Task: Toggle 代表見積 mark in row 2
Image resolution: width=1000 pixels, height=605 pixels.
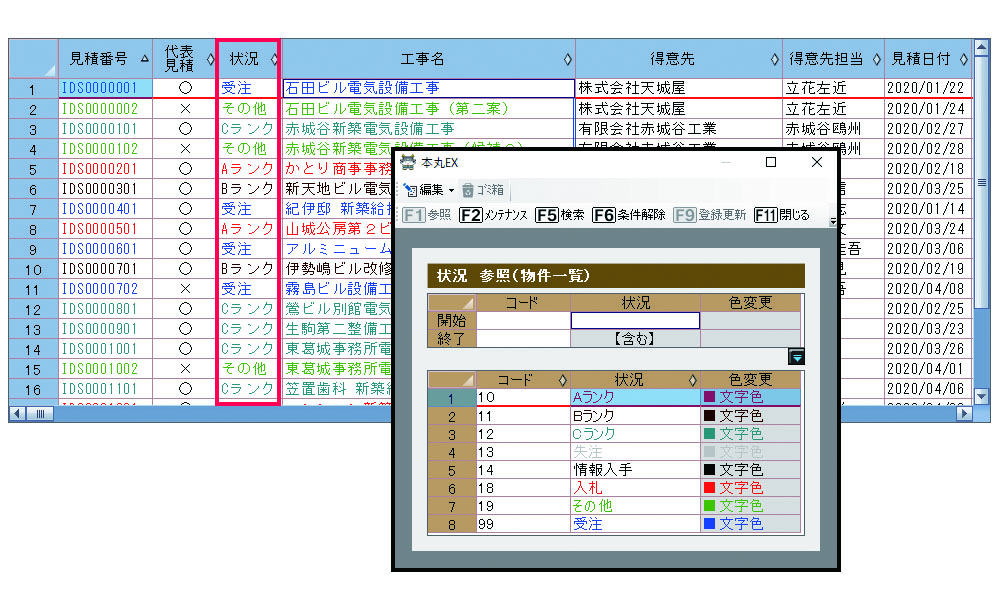Action: click(x=185, y=108)
